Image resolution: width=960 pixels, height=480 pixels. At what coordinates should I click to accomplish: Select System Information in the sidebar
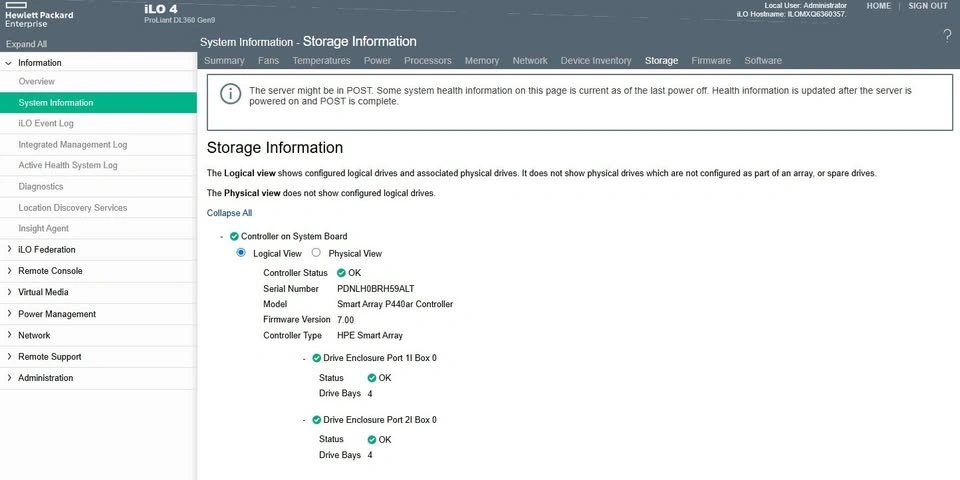pos(98,103)
